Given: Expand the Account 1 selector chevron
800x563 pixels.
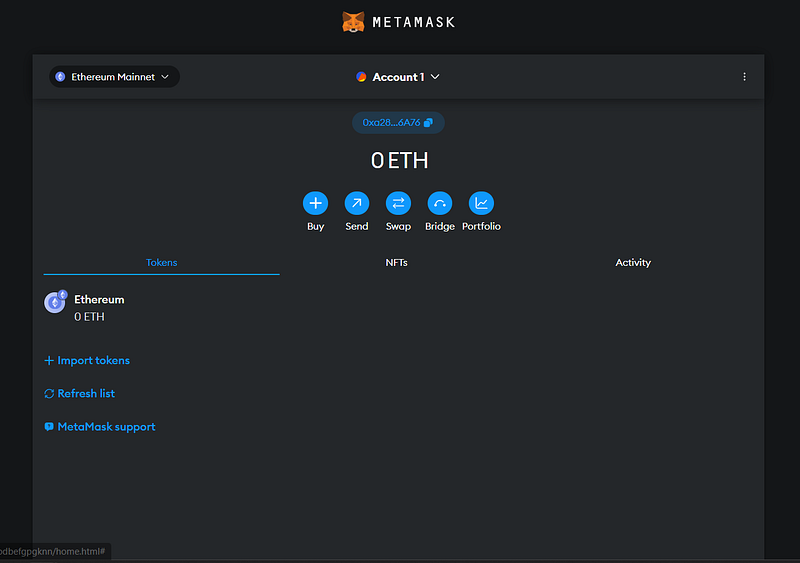Looking at the screenshot, I should click(435, 77).
